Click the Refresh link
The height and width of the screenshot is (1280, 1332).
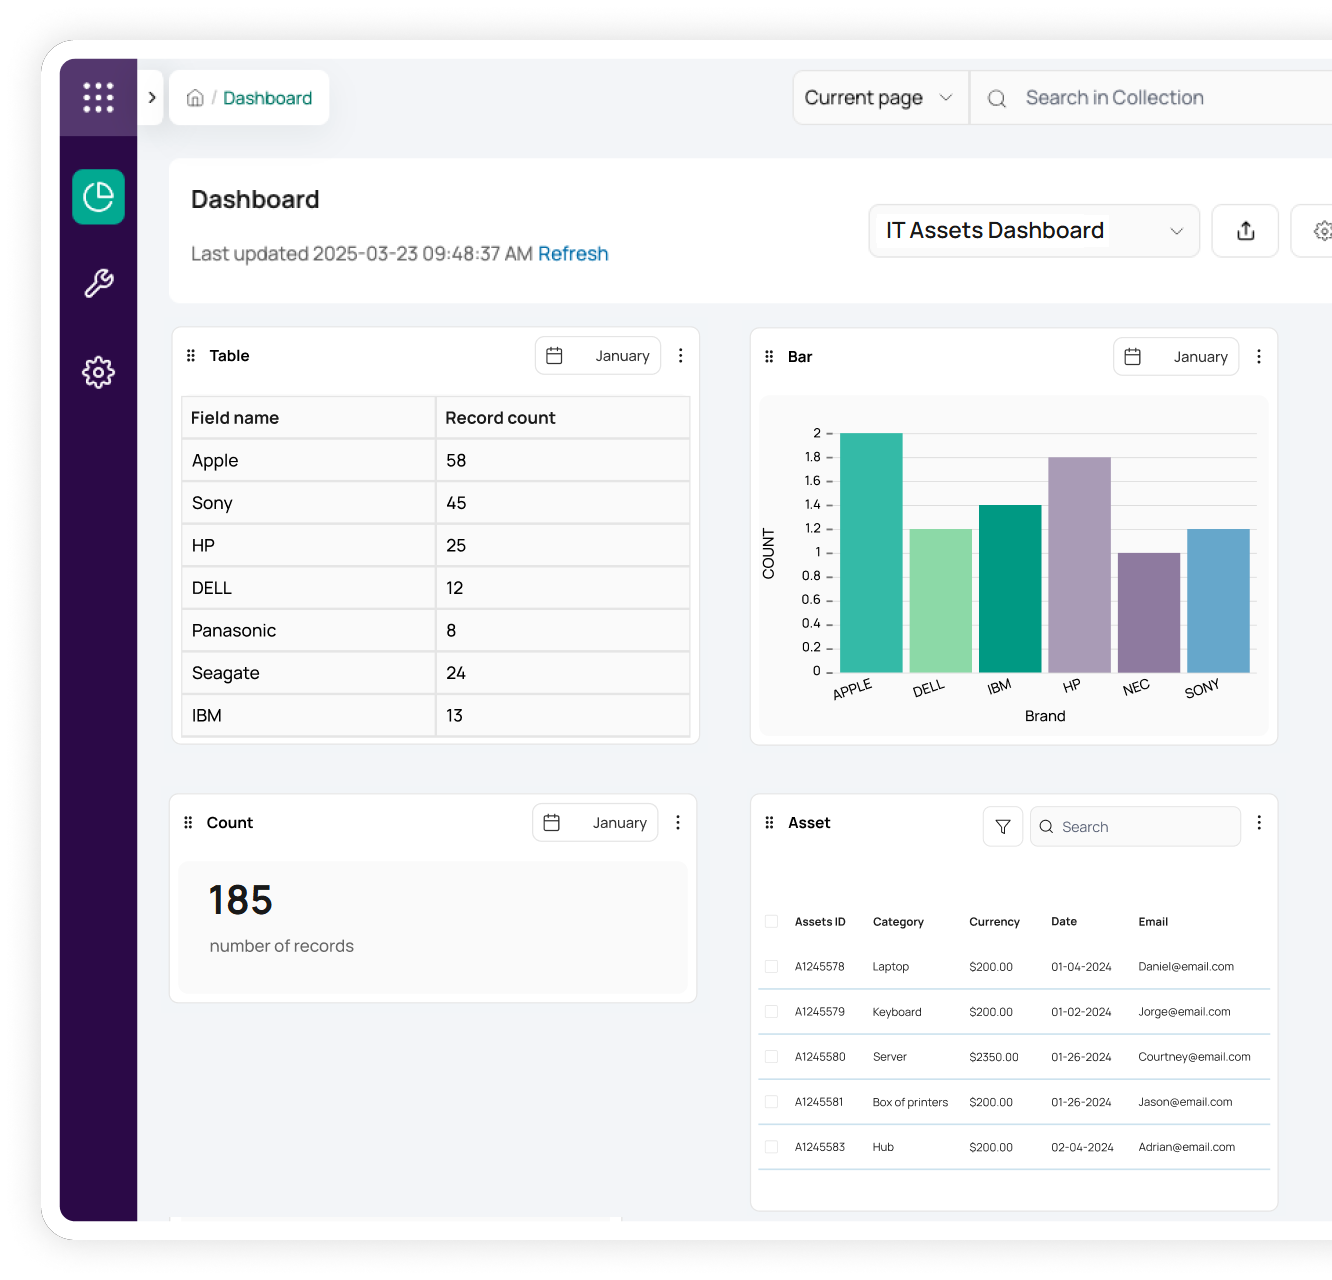tap(573, 254)
